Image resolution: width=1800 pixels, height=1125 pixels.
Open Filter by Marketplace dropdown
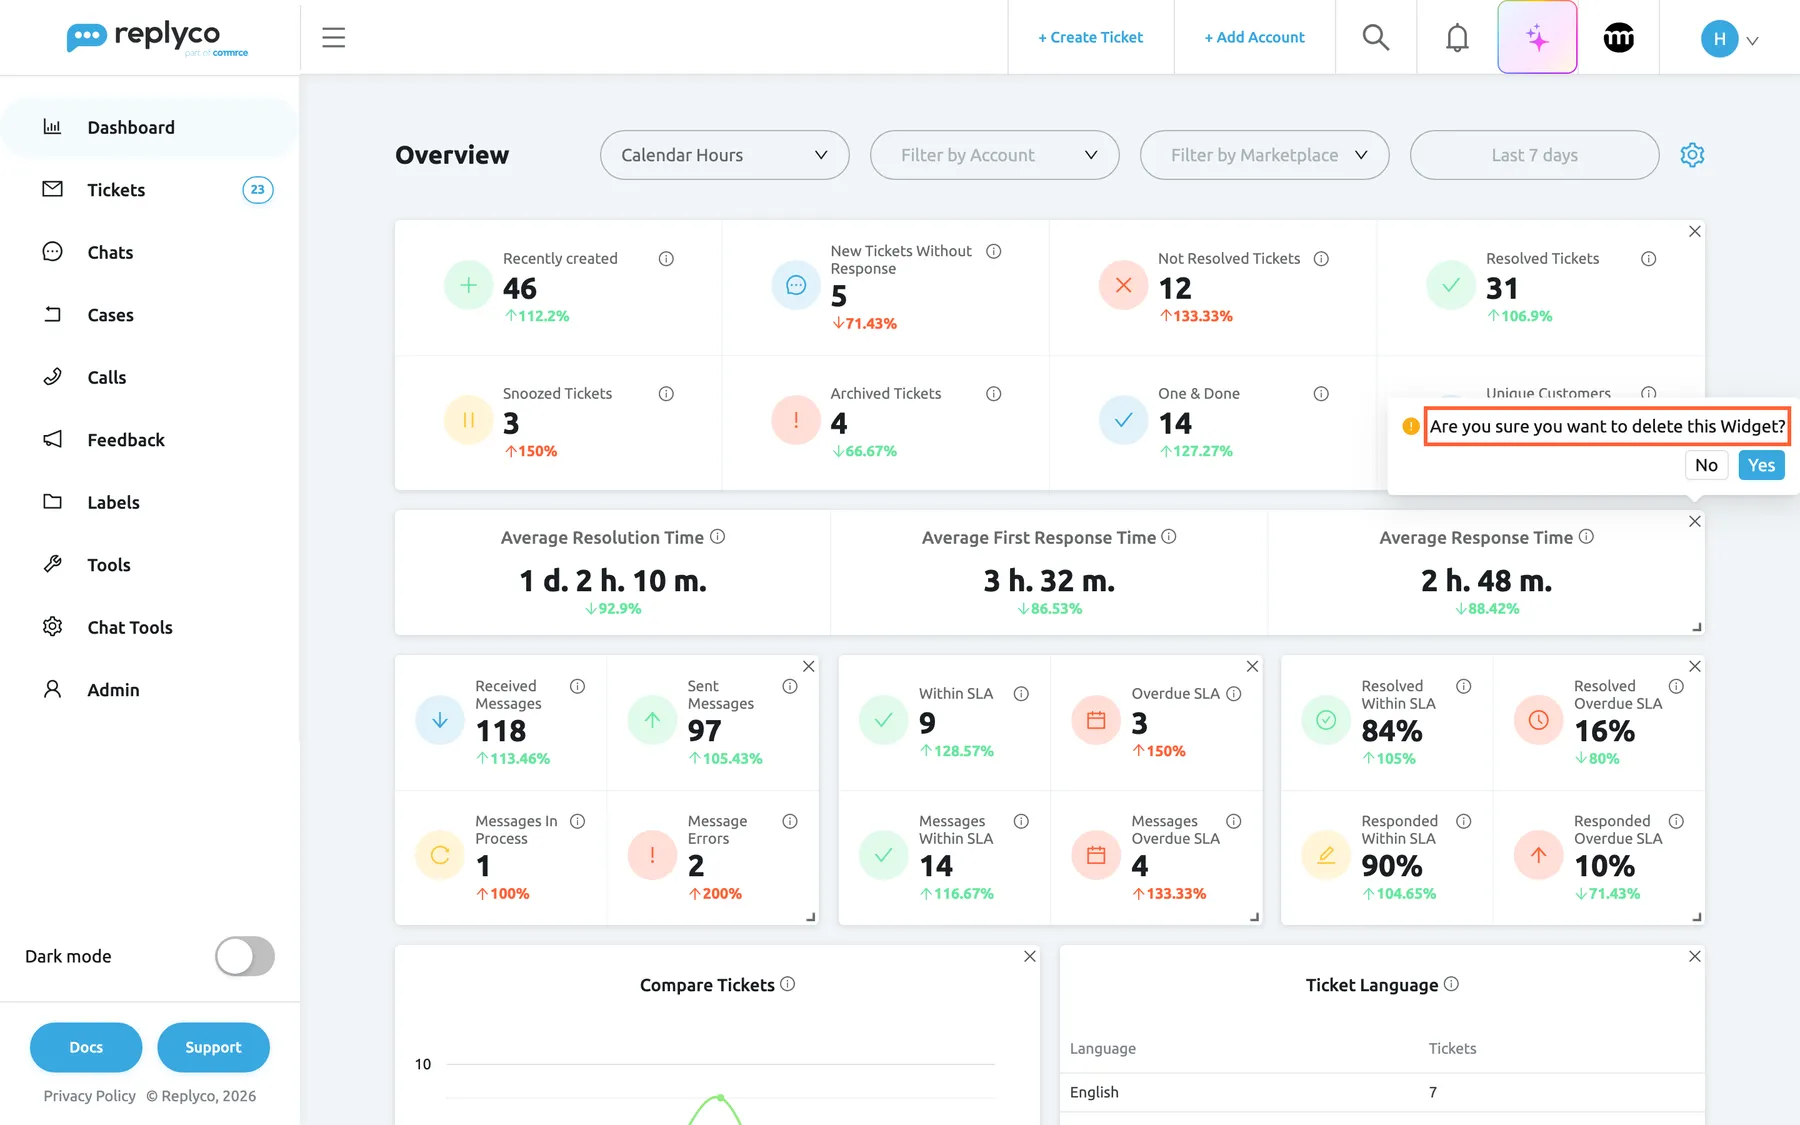pos(1265,155)
